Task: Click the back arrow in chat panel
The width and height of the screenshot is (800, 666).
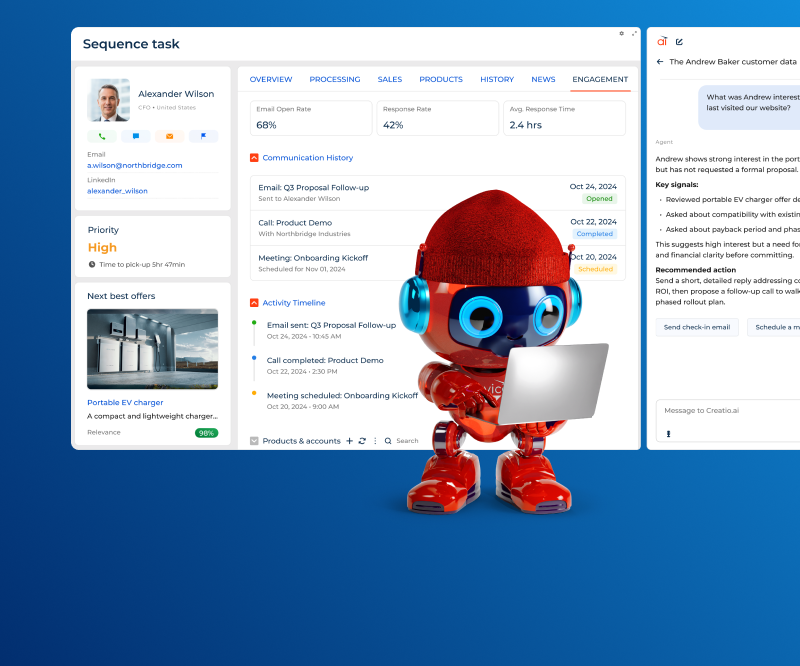Action: click(x=660, y=62)
